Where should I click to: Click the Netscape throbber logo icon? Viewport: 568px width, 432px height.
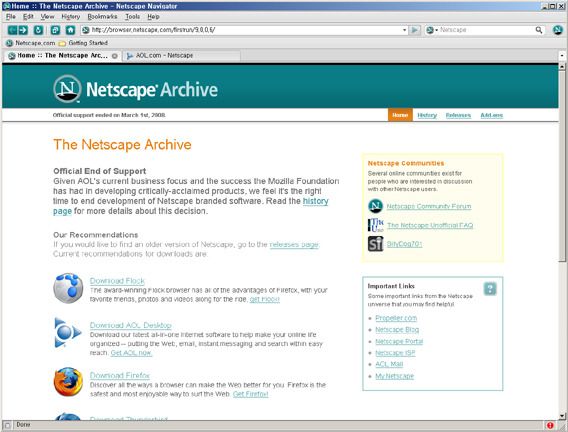558,30
